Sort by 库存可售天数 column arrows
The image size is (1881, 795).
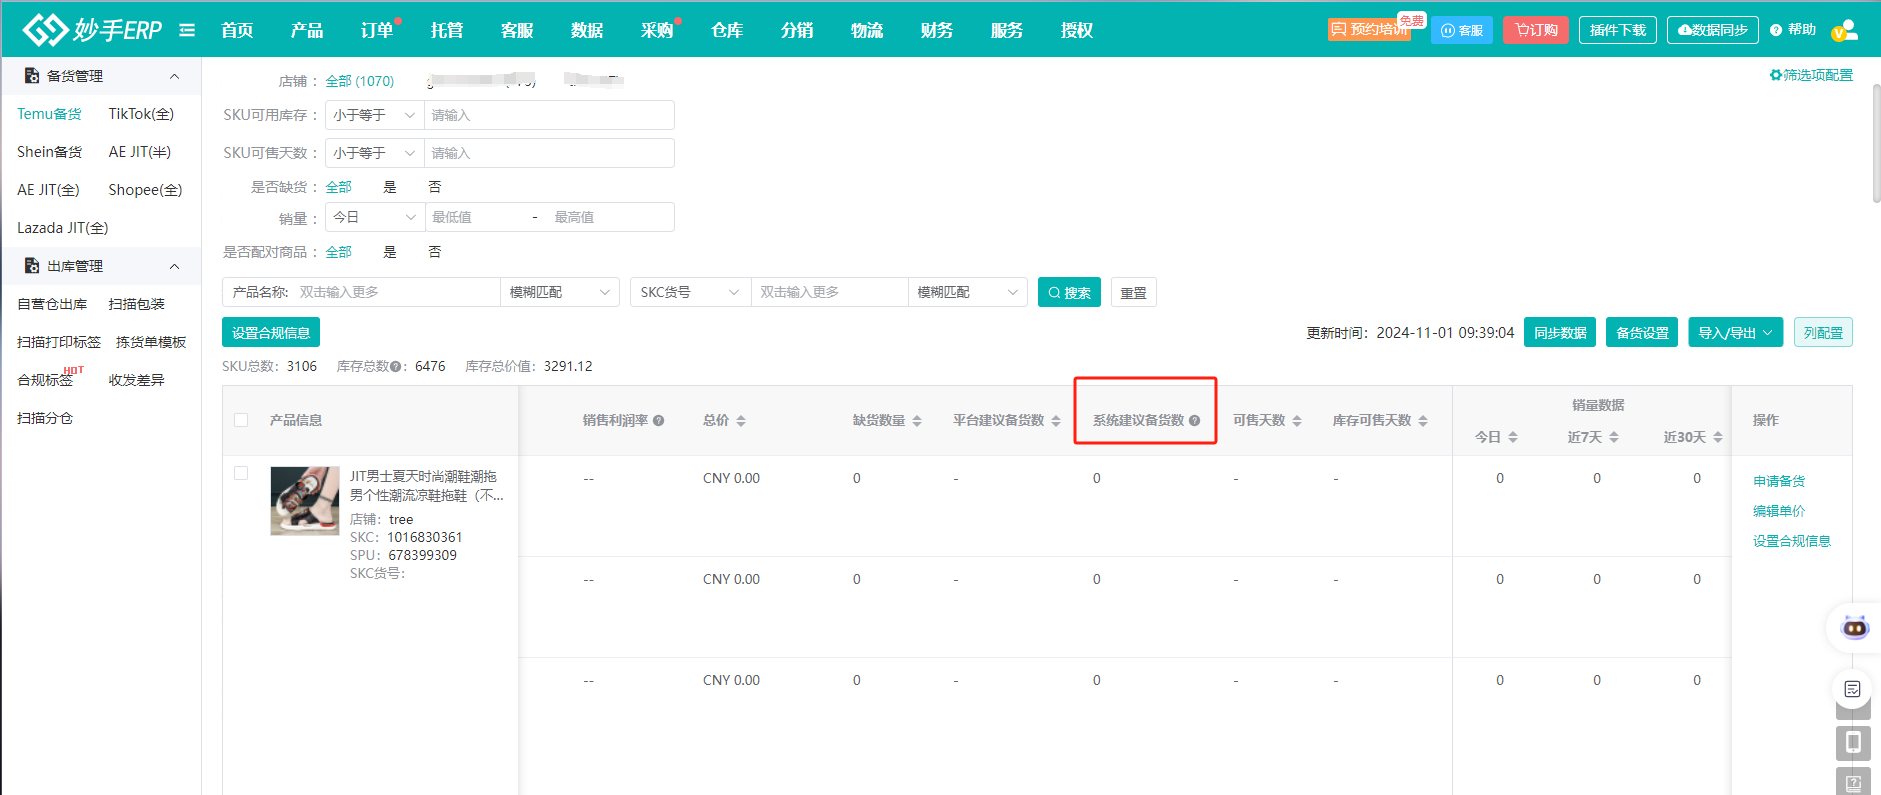(1423, 421)
